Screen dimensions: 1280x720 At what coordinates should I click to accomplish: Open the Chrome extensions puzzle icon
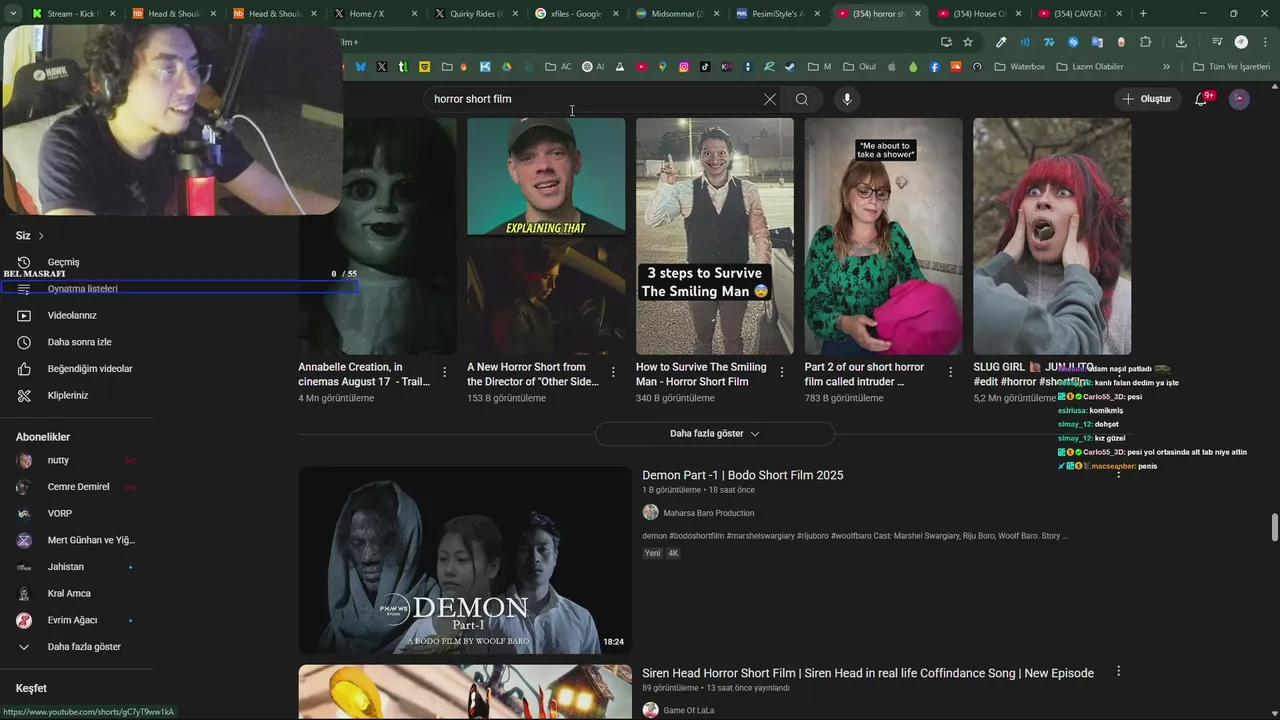[1145, 42]
